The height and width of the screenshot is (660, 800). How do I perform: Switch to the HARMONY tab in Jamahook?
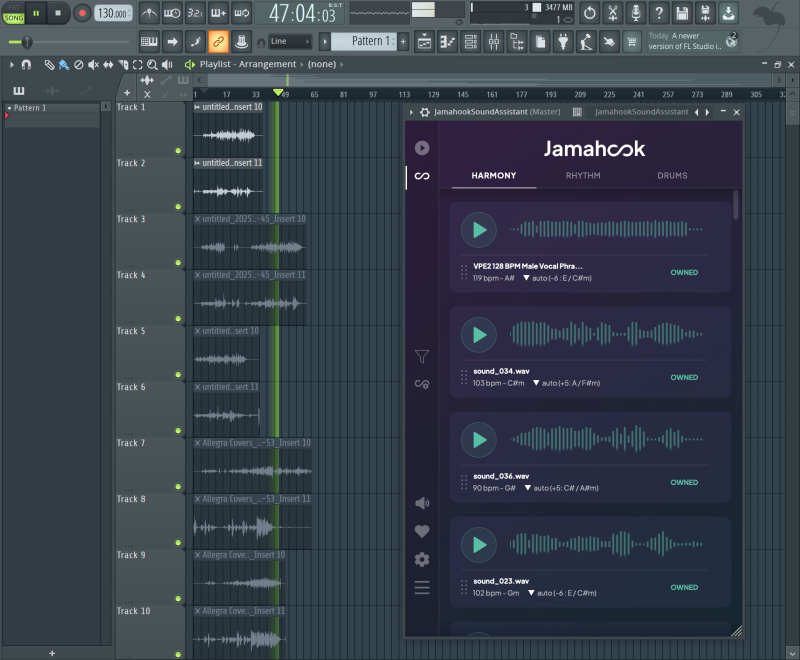[493, 175]
